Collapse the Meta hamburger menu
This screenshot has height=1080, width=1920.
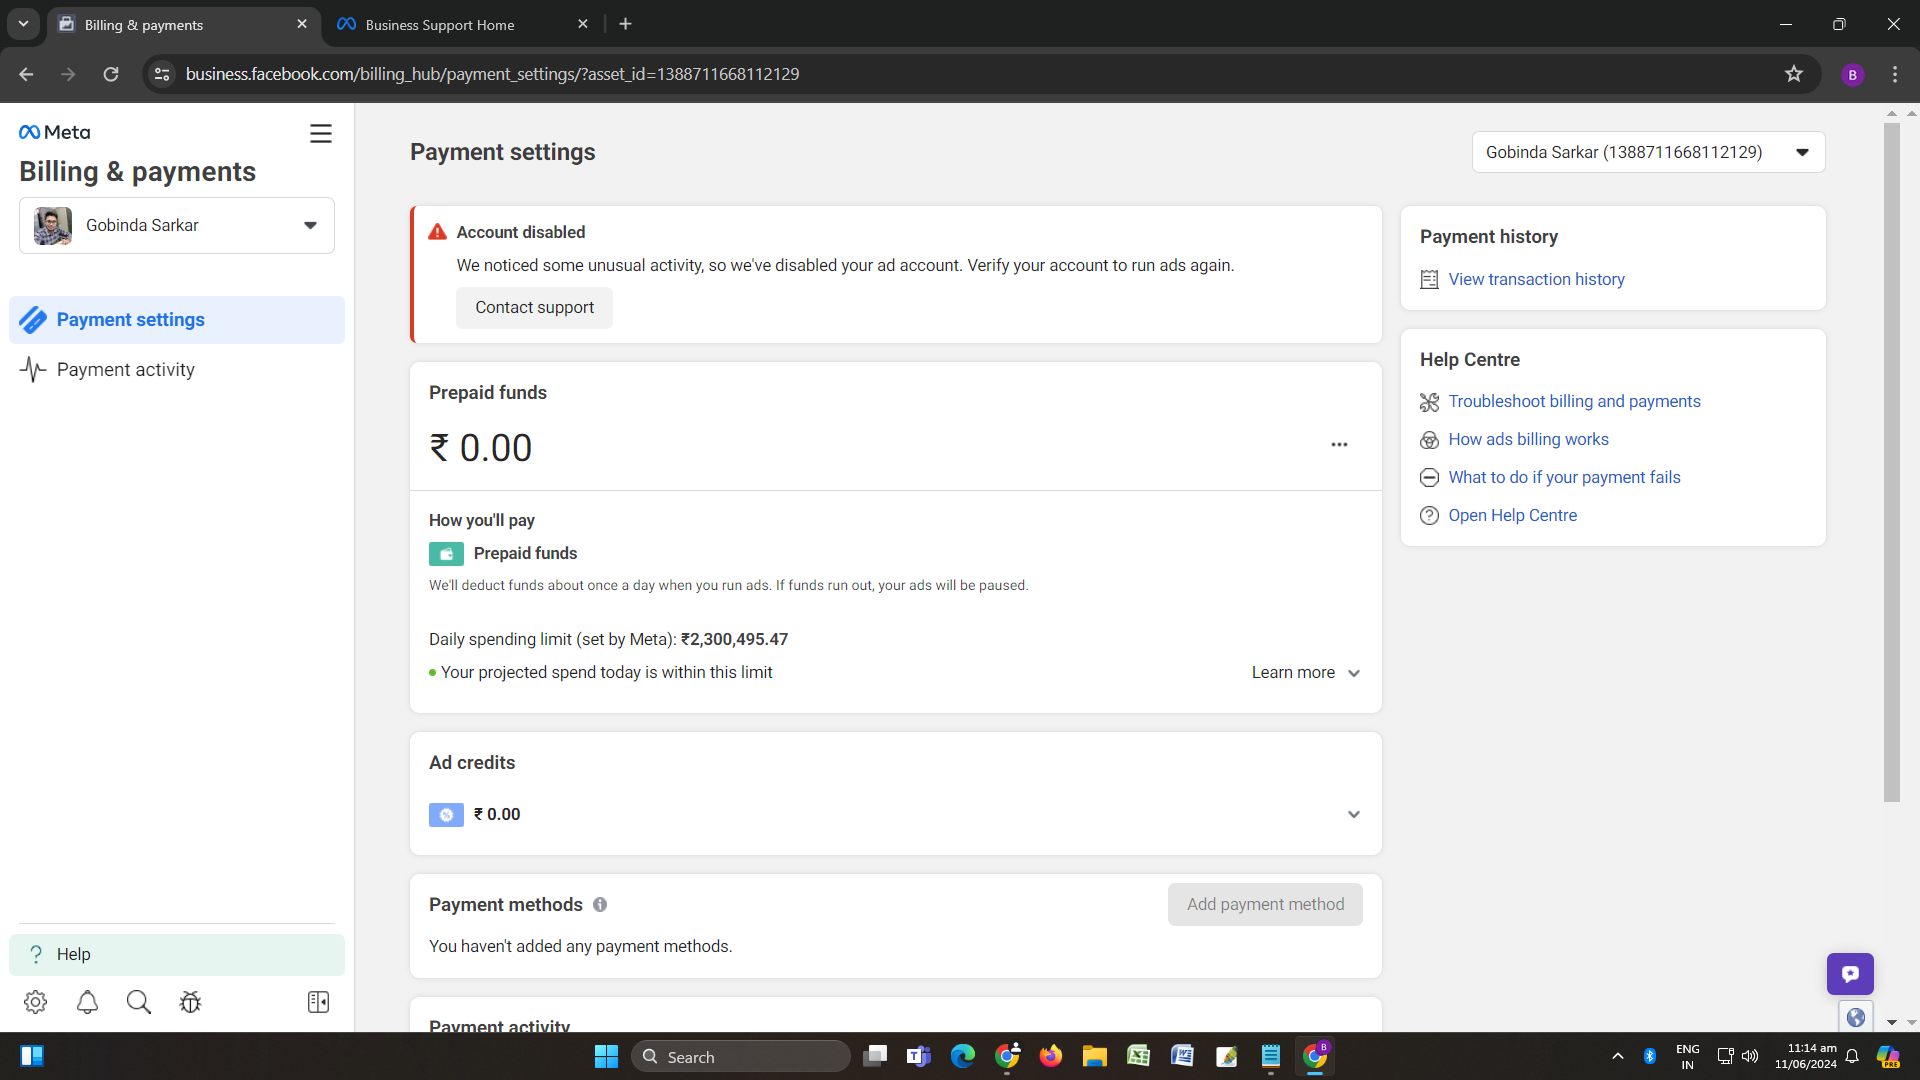click(x=320, y=134)
